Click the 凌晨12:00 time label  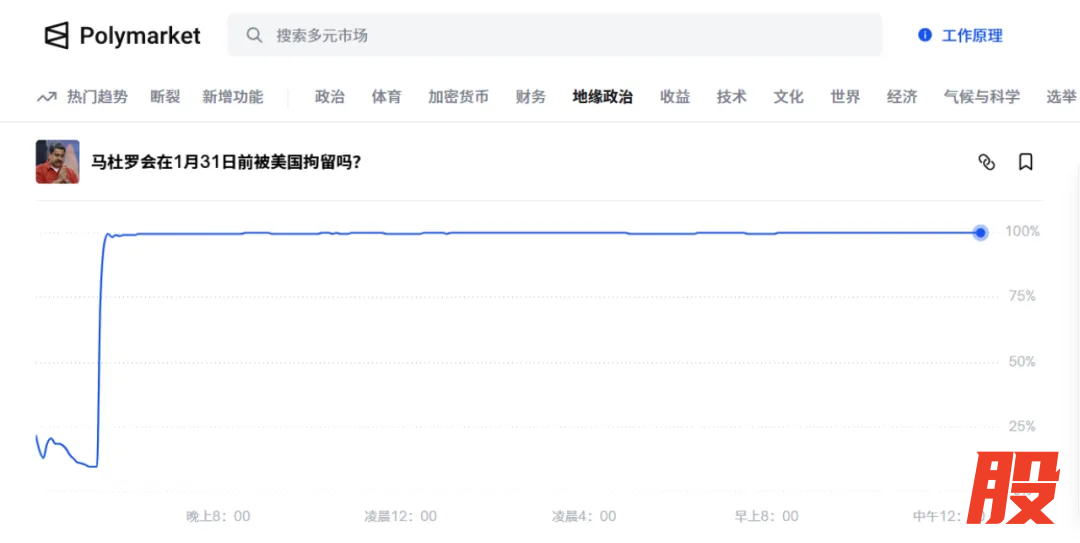coord(400,516)
